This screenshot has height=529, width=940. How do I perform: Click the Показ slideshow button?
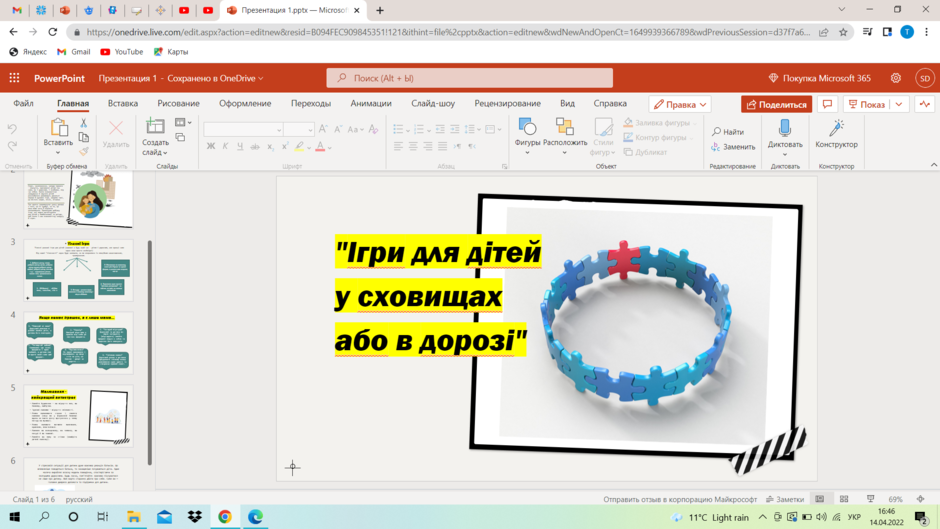point(867,104)
